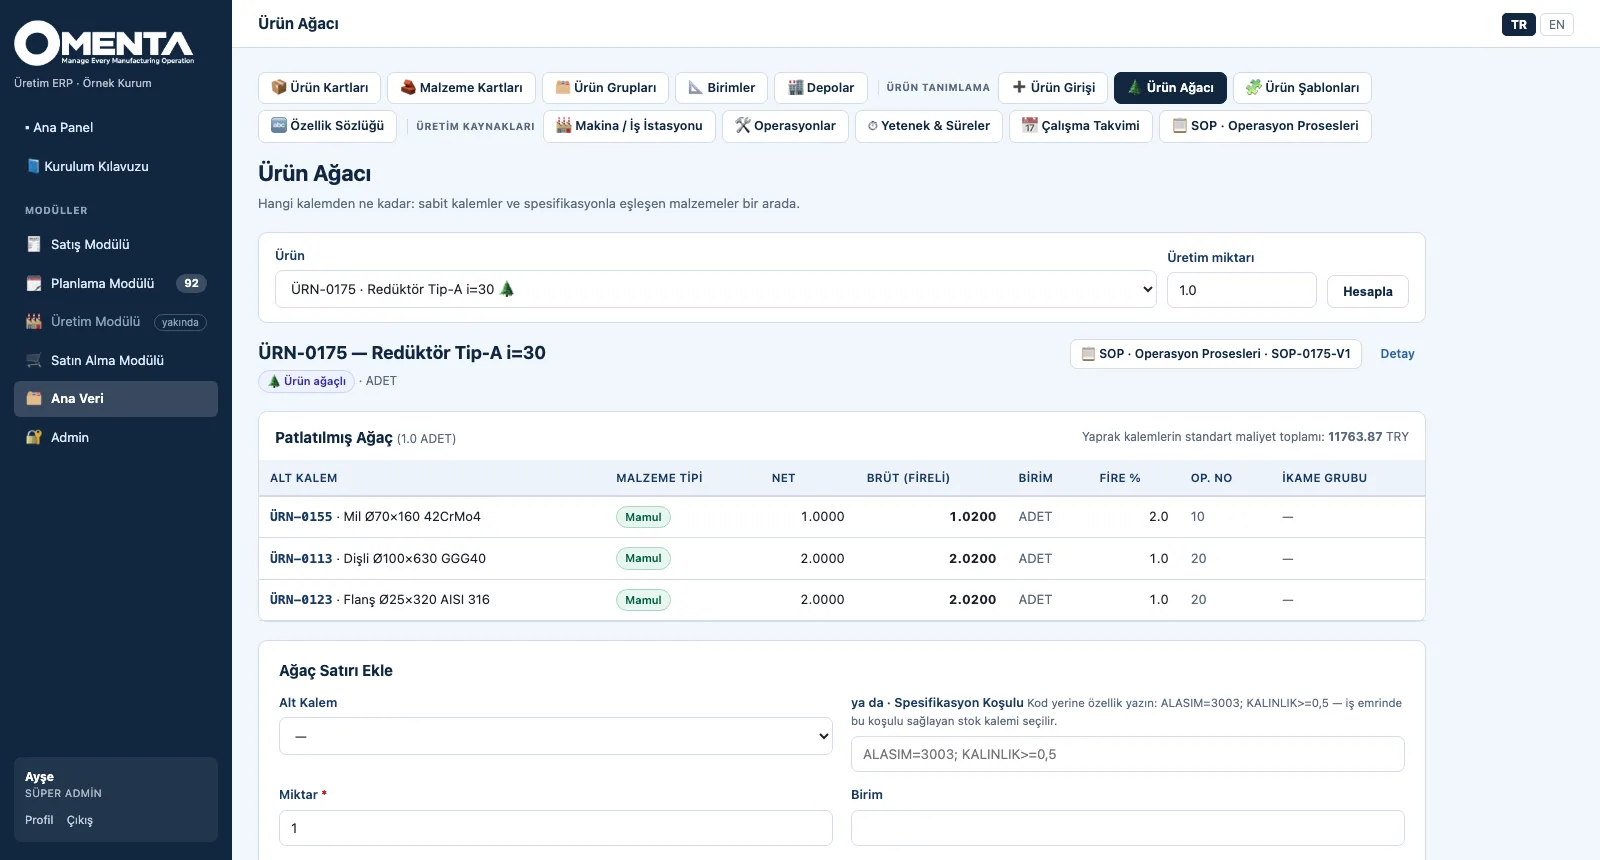This screenshot has height=860, width=1600.
Task: Select the active Ürün Ağacı tab
Action: [x=1170, y=88]
